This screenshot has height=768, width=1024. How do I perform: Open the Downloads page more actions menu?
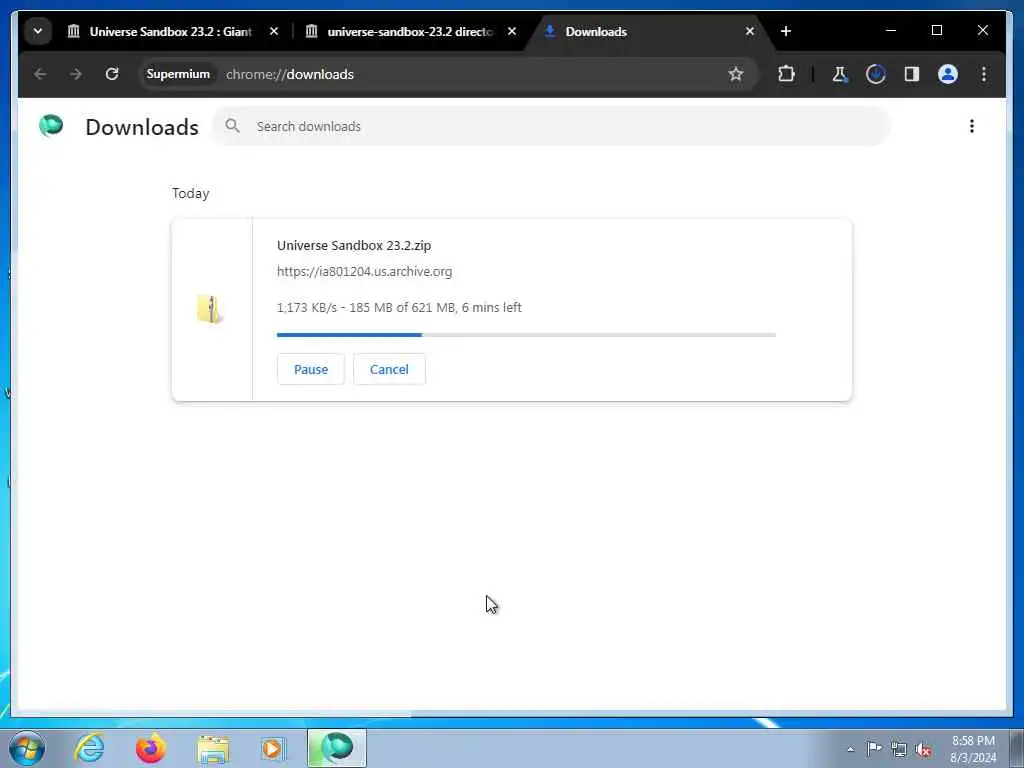[x=972, y=126]
